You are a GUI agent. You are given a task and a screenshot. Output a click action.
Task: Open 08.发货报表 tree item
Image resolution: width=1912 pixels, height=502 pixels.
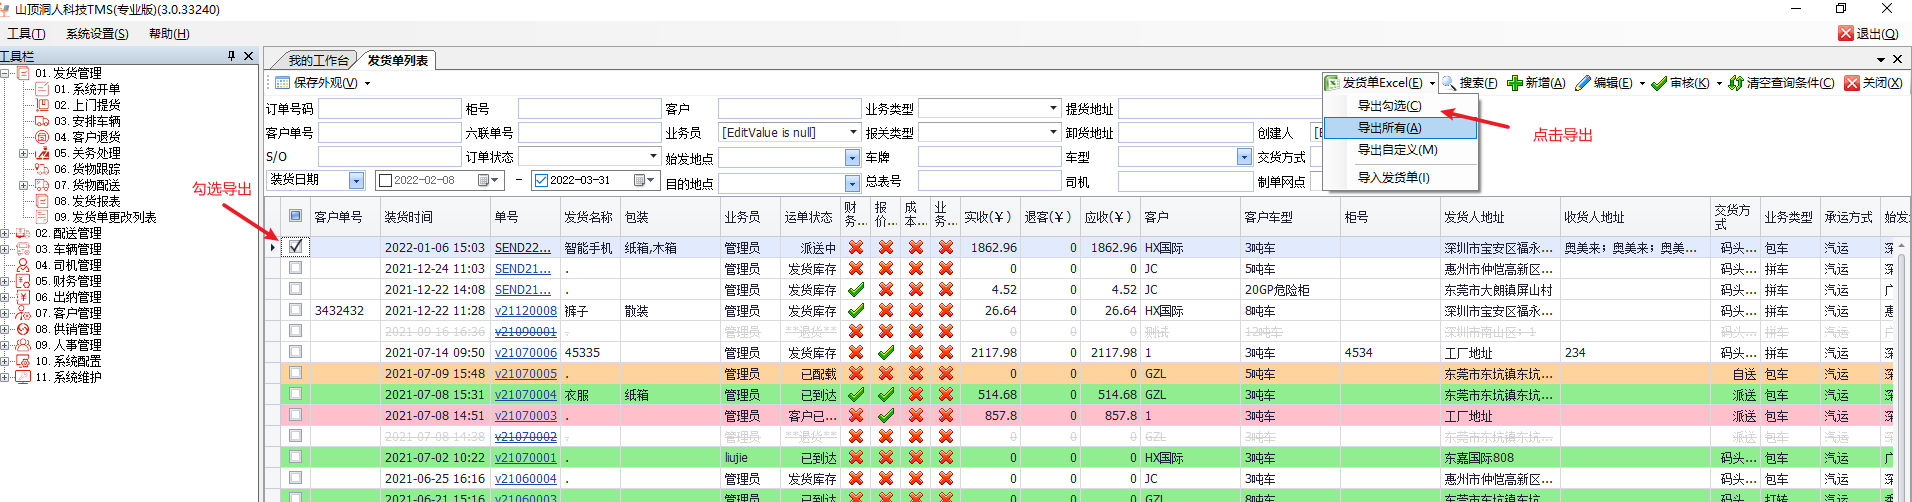point(87,201)
